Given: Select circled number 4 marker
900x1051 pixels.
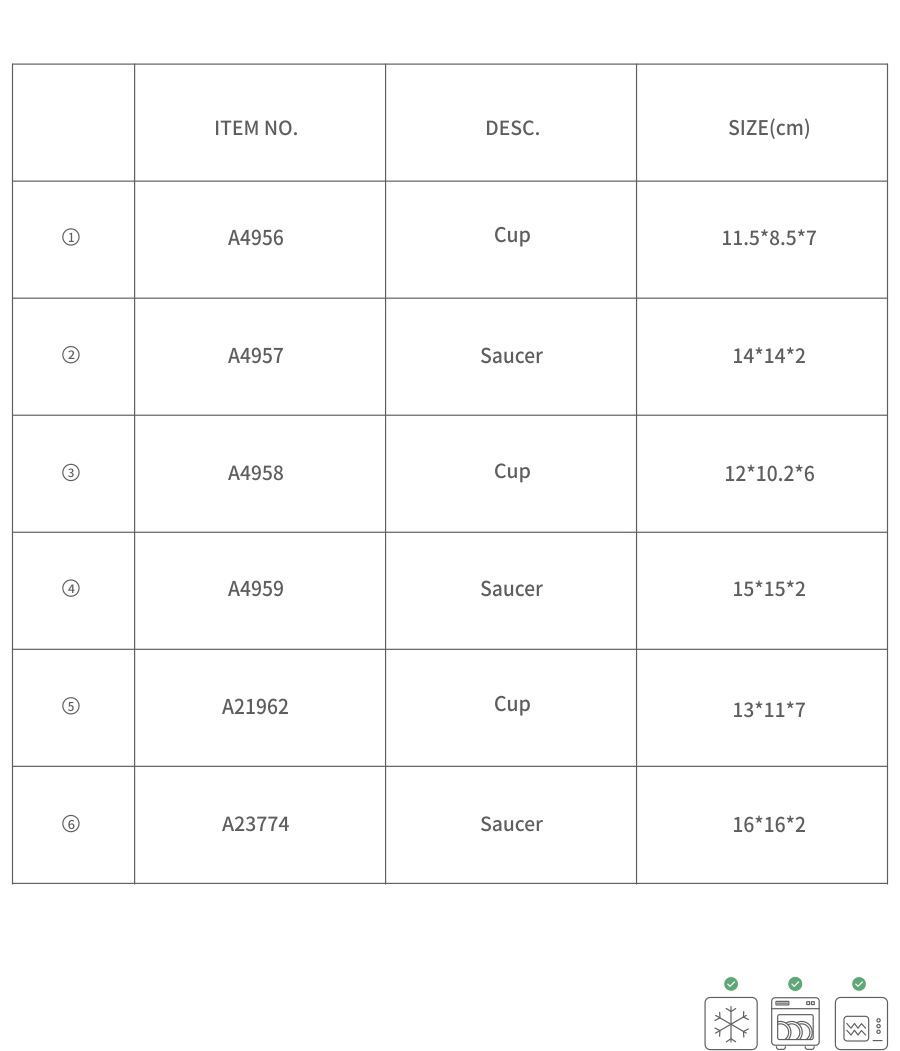Looking at the screenshot, I should click(70, 589).
